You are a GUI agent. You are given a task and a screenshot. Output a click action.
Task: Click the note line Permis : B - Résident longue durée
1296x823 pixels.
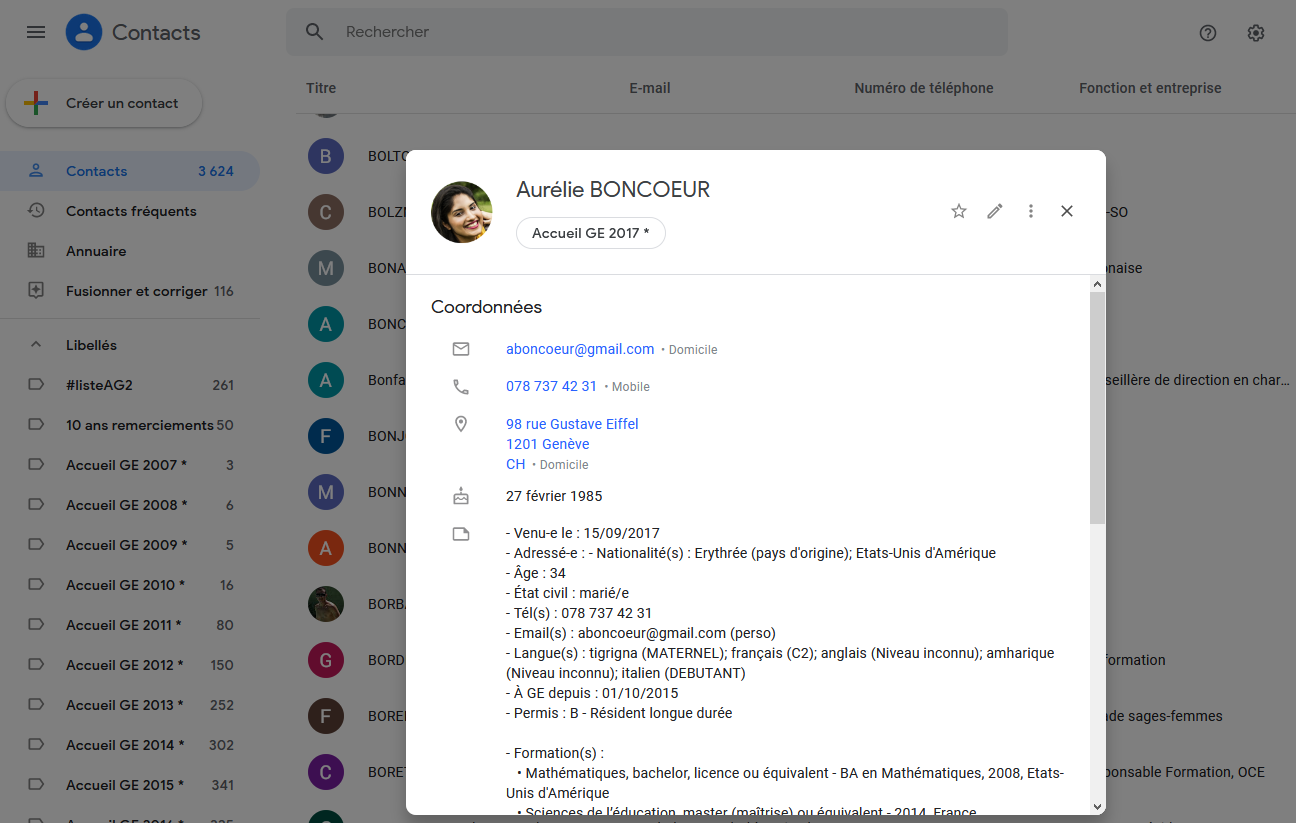[x=619, y=713]
